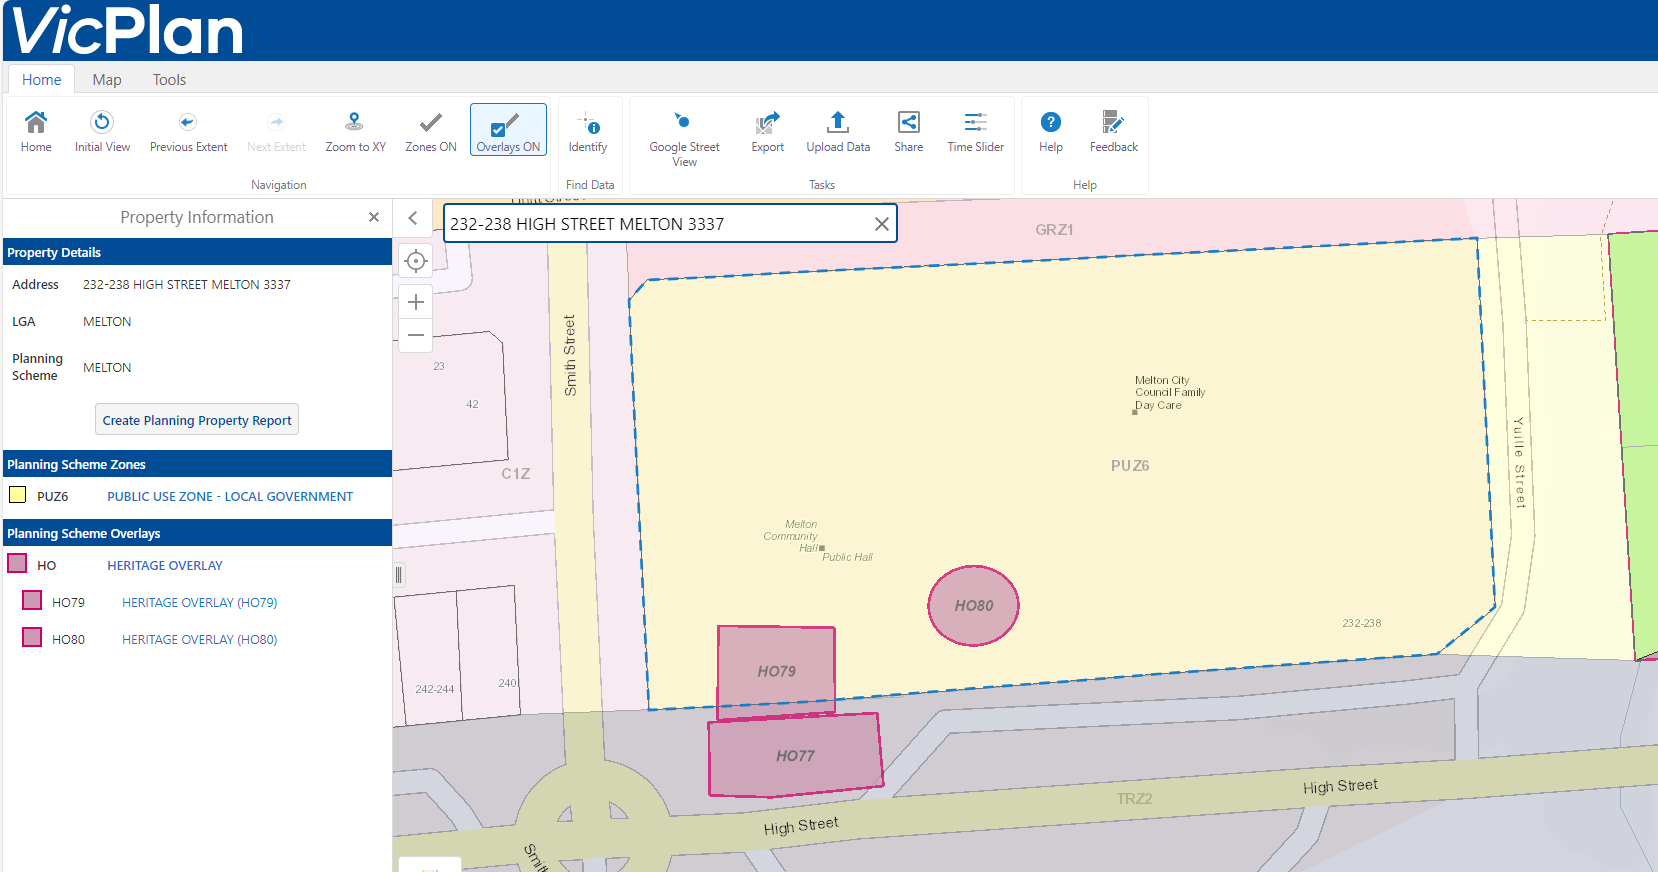Click the C1Z zone label on map
Screen dimensions: 1658x872
(516, 474)
